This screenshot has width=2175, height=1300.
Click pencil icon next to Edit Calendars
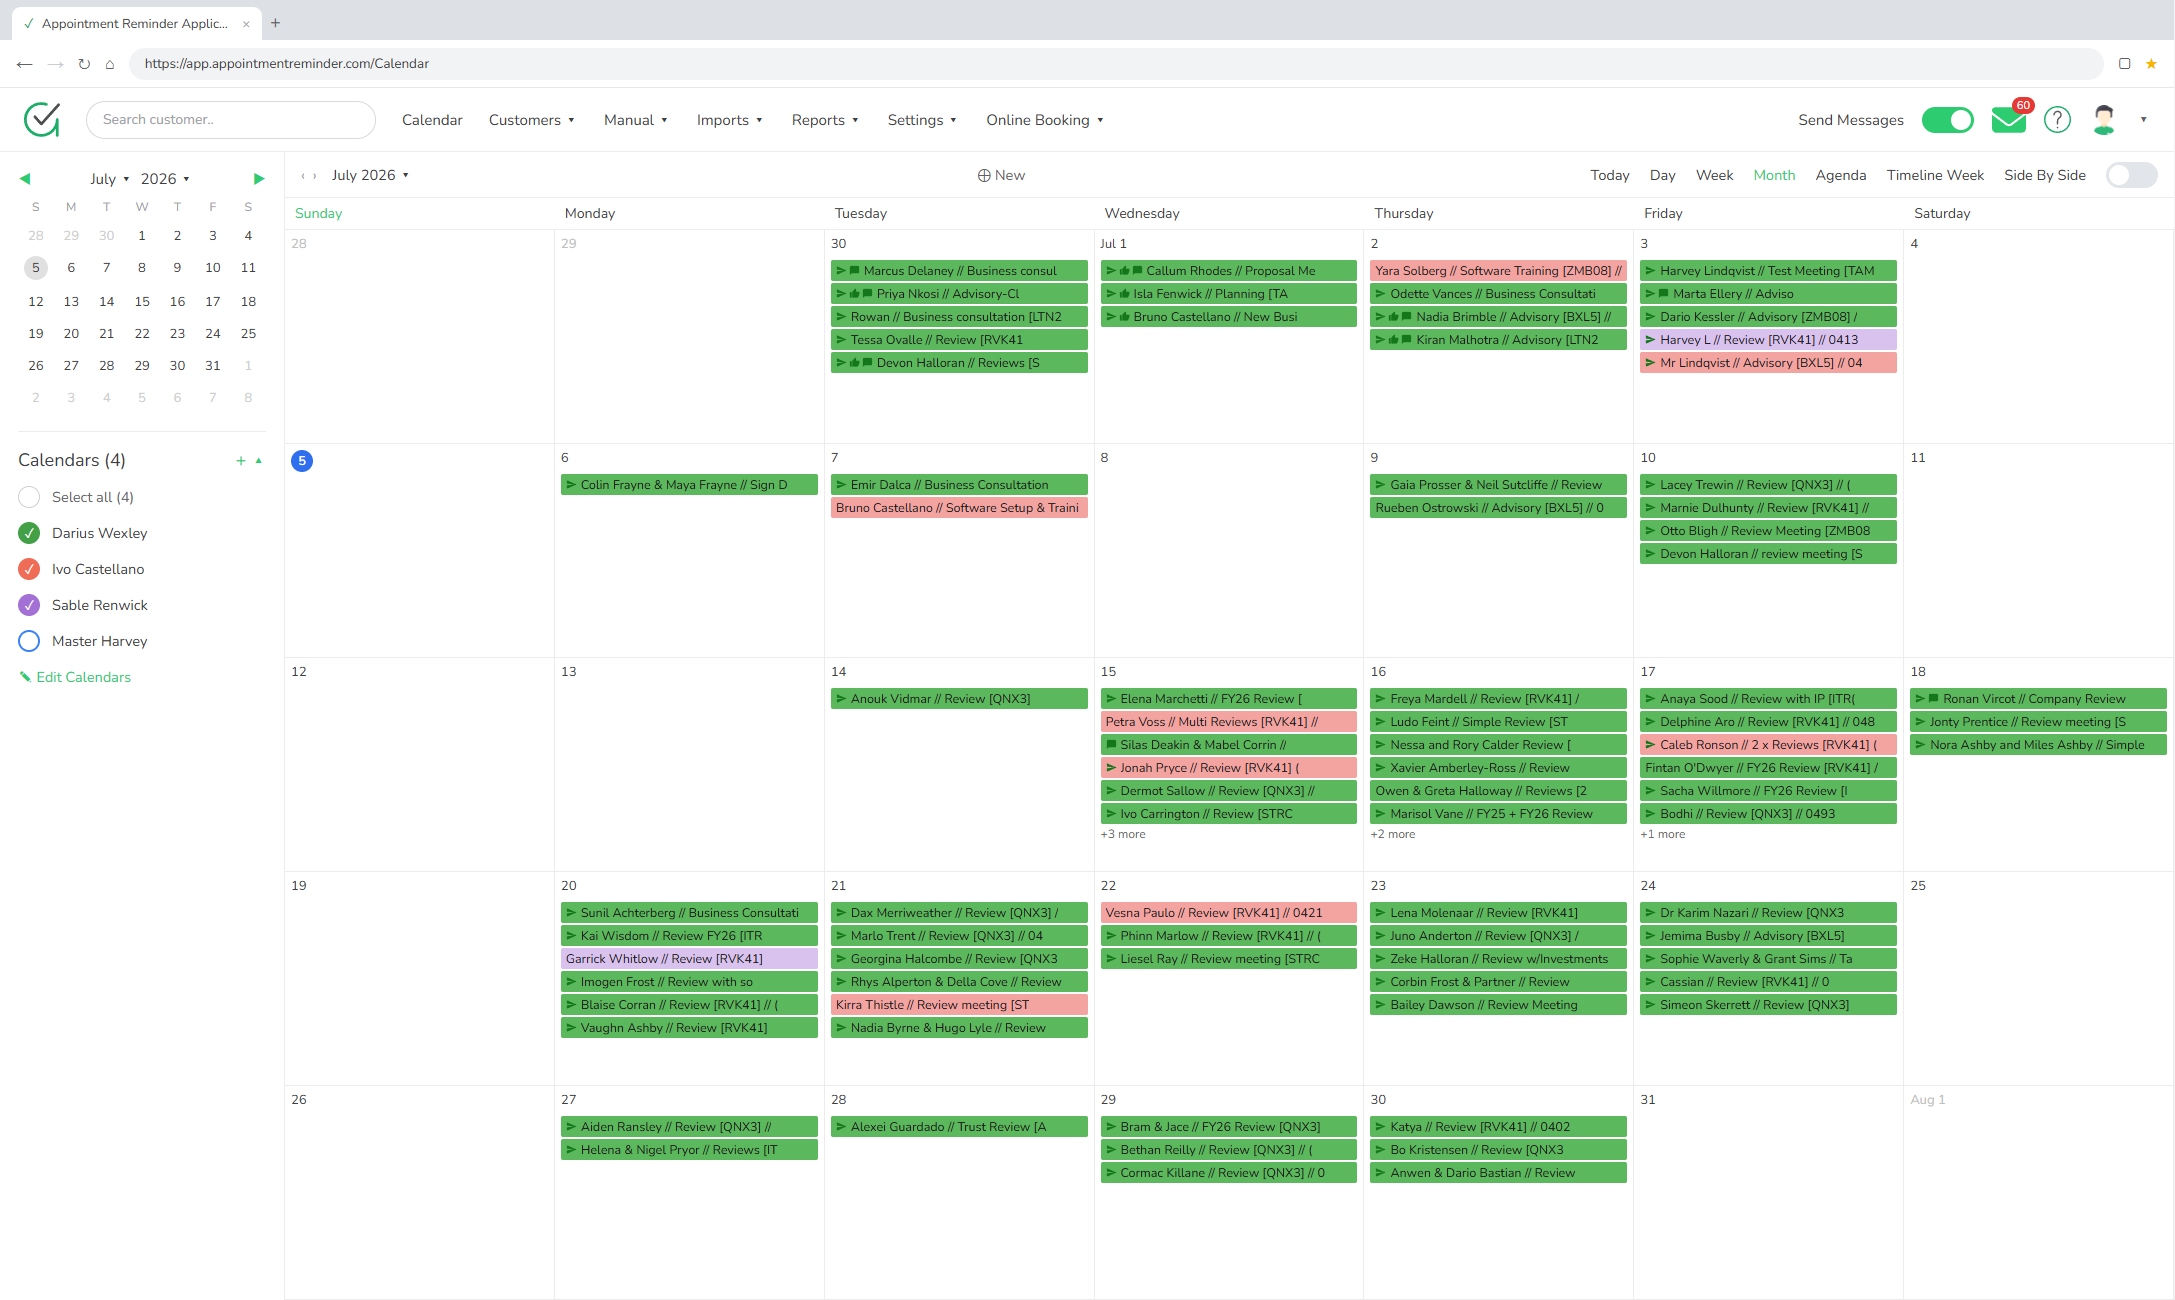[x=25, y=677]
